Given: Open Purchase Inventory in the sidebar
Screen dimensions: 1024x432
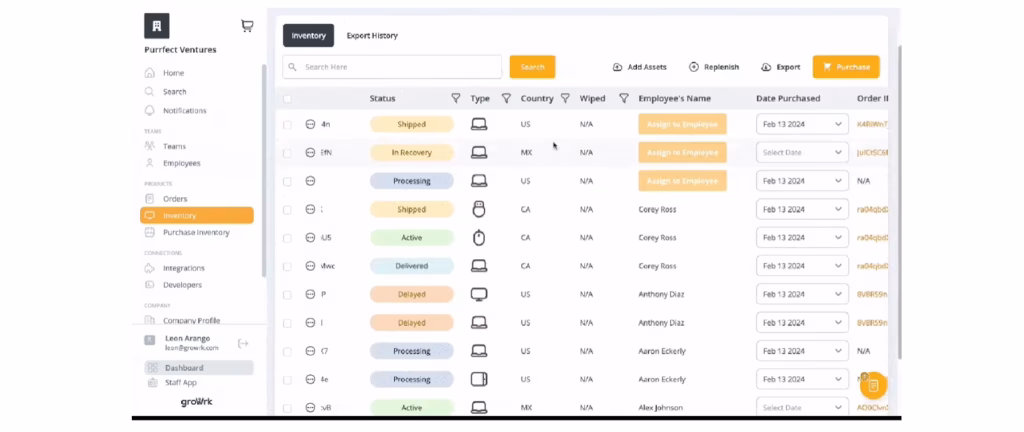Looking at the screenshot, I should click(x=196, y=232).
